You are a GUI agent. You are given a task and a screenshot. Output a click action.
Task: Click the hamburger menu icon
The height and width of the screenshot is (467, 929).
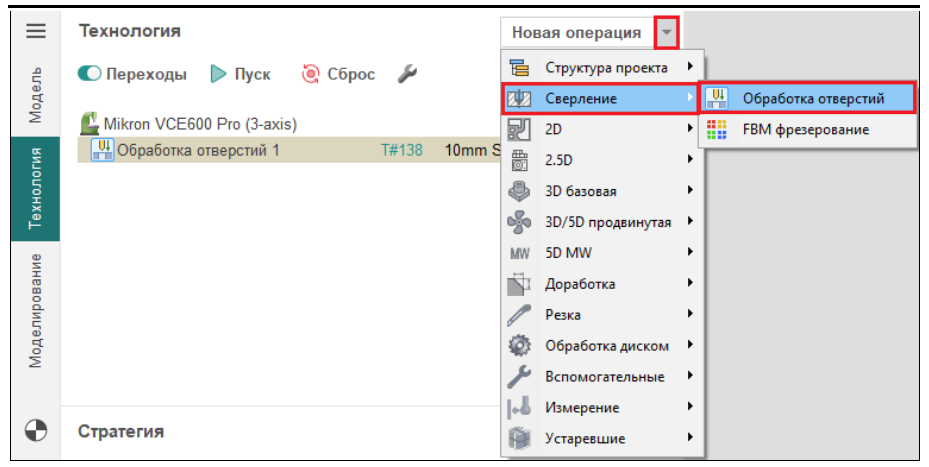[x=36, y=32]
